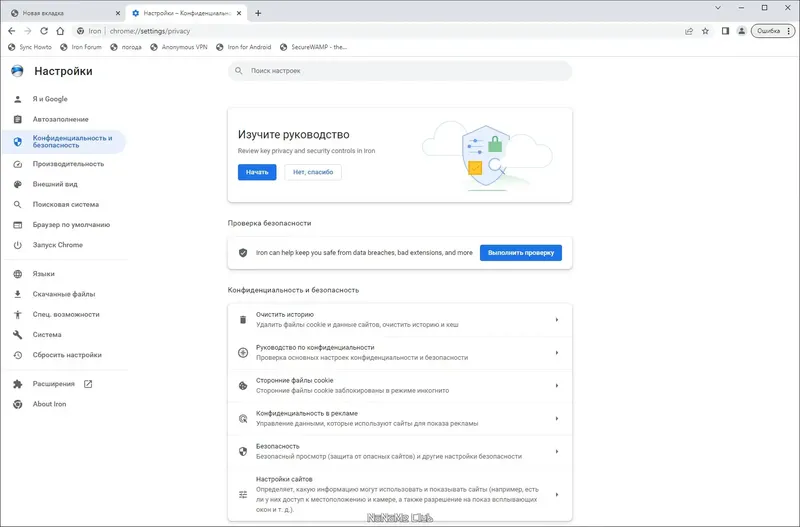This screenshot has height=527, width=800.
Task: Open the home page via house icon
Action: (x=60, y=31)
